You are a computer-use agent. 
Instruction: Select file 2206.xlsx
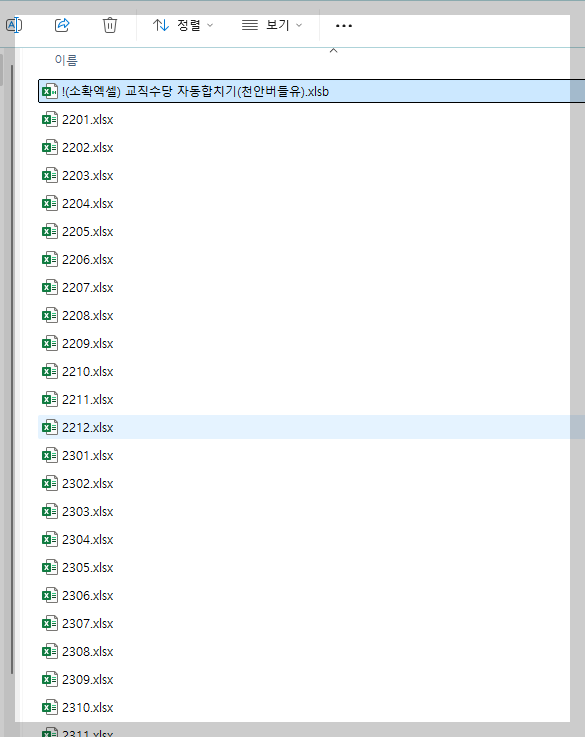pos(87,259)
